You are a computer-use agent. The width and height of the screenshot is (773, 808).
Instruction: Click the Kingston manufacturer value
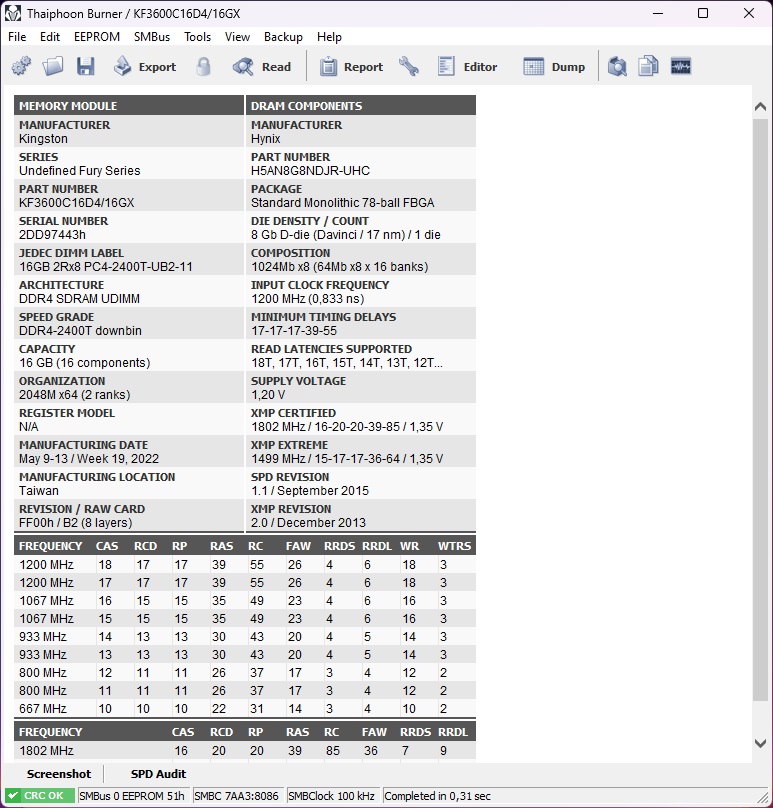click(43, 139)
